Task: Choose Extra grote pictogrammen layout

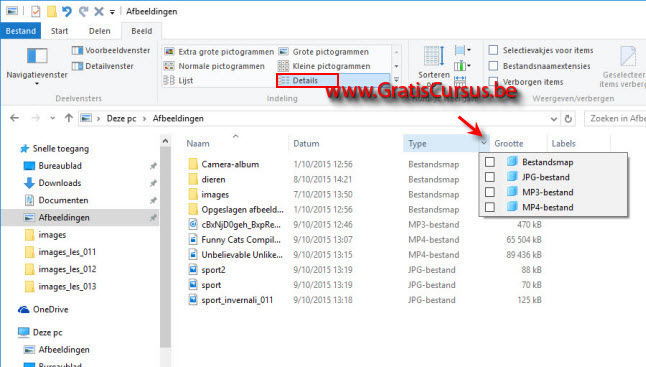Action: point(219,52)
